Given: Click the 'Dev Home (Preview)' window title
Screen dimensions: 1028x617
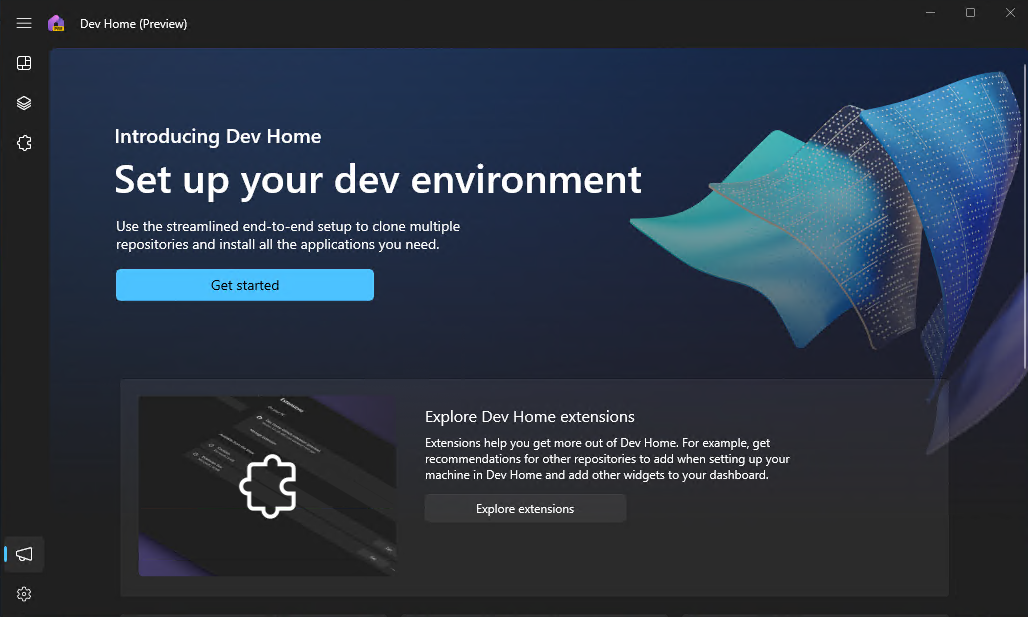Looking at the screenshot, I should point(134,24).
